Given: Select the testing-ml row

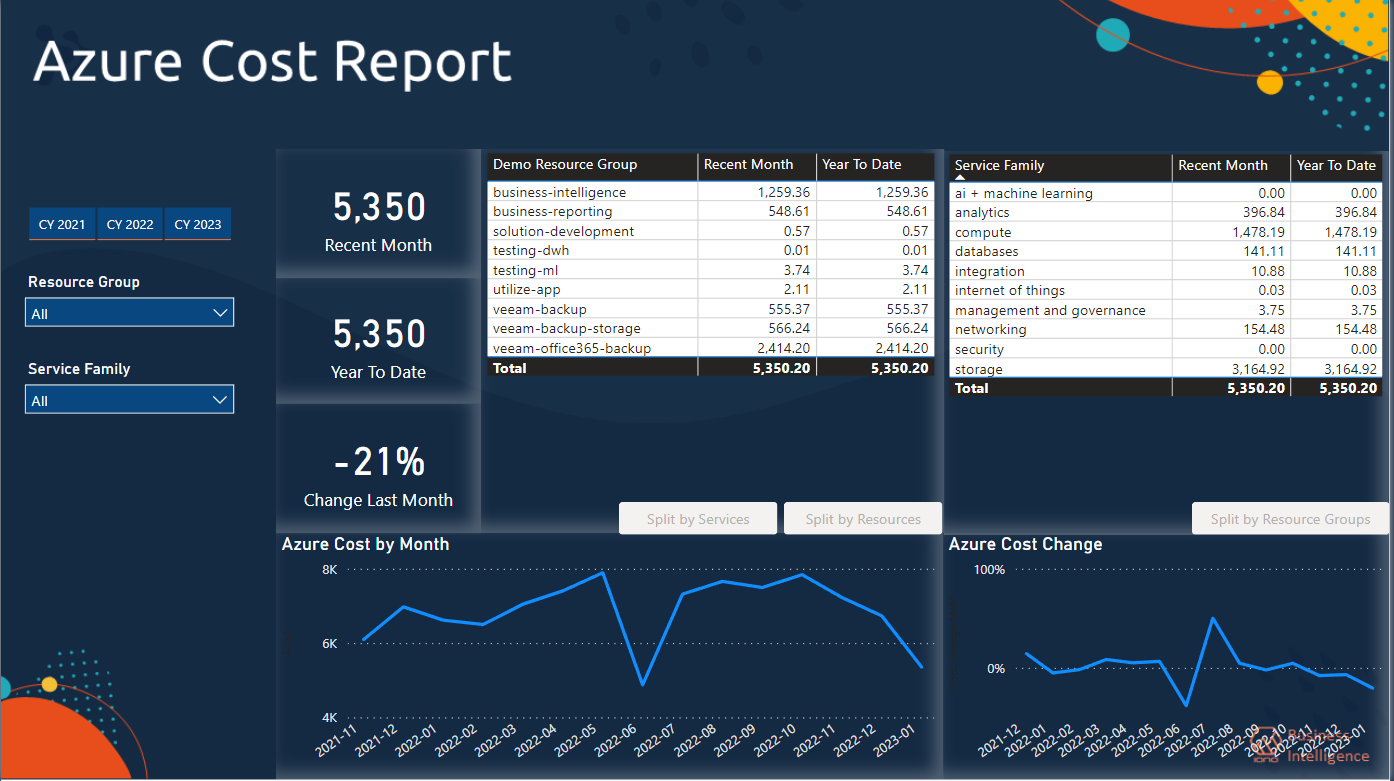Looking at the screenshot, I should click(x=711, y=270).
